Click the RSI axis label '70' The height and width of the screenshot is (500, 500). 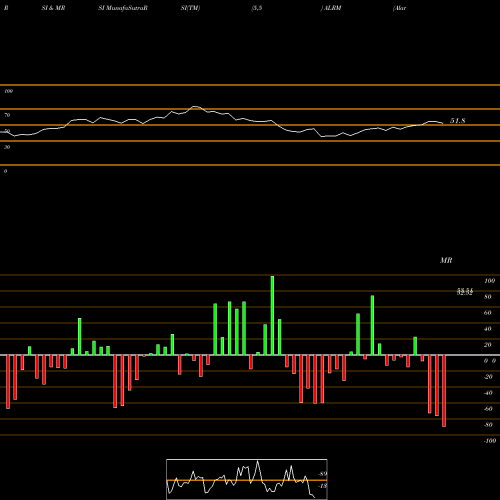pyautogui.click(x=7, y=115)
